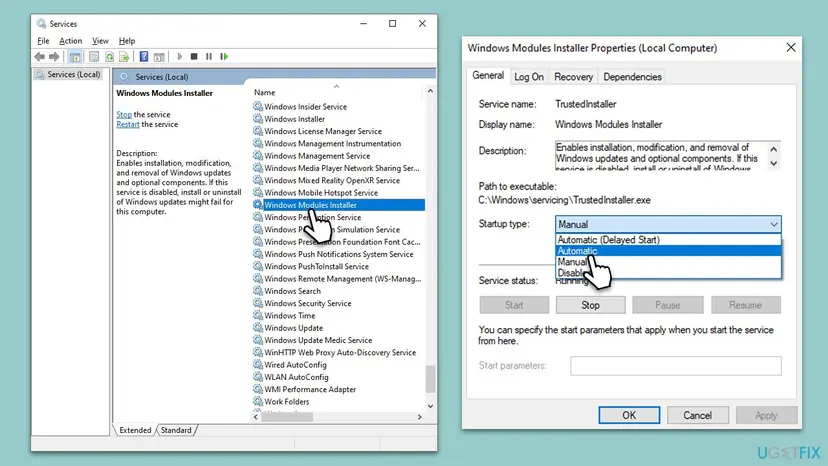
Task: Open the View menu
Action: 100,41
